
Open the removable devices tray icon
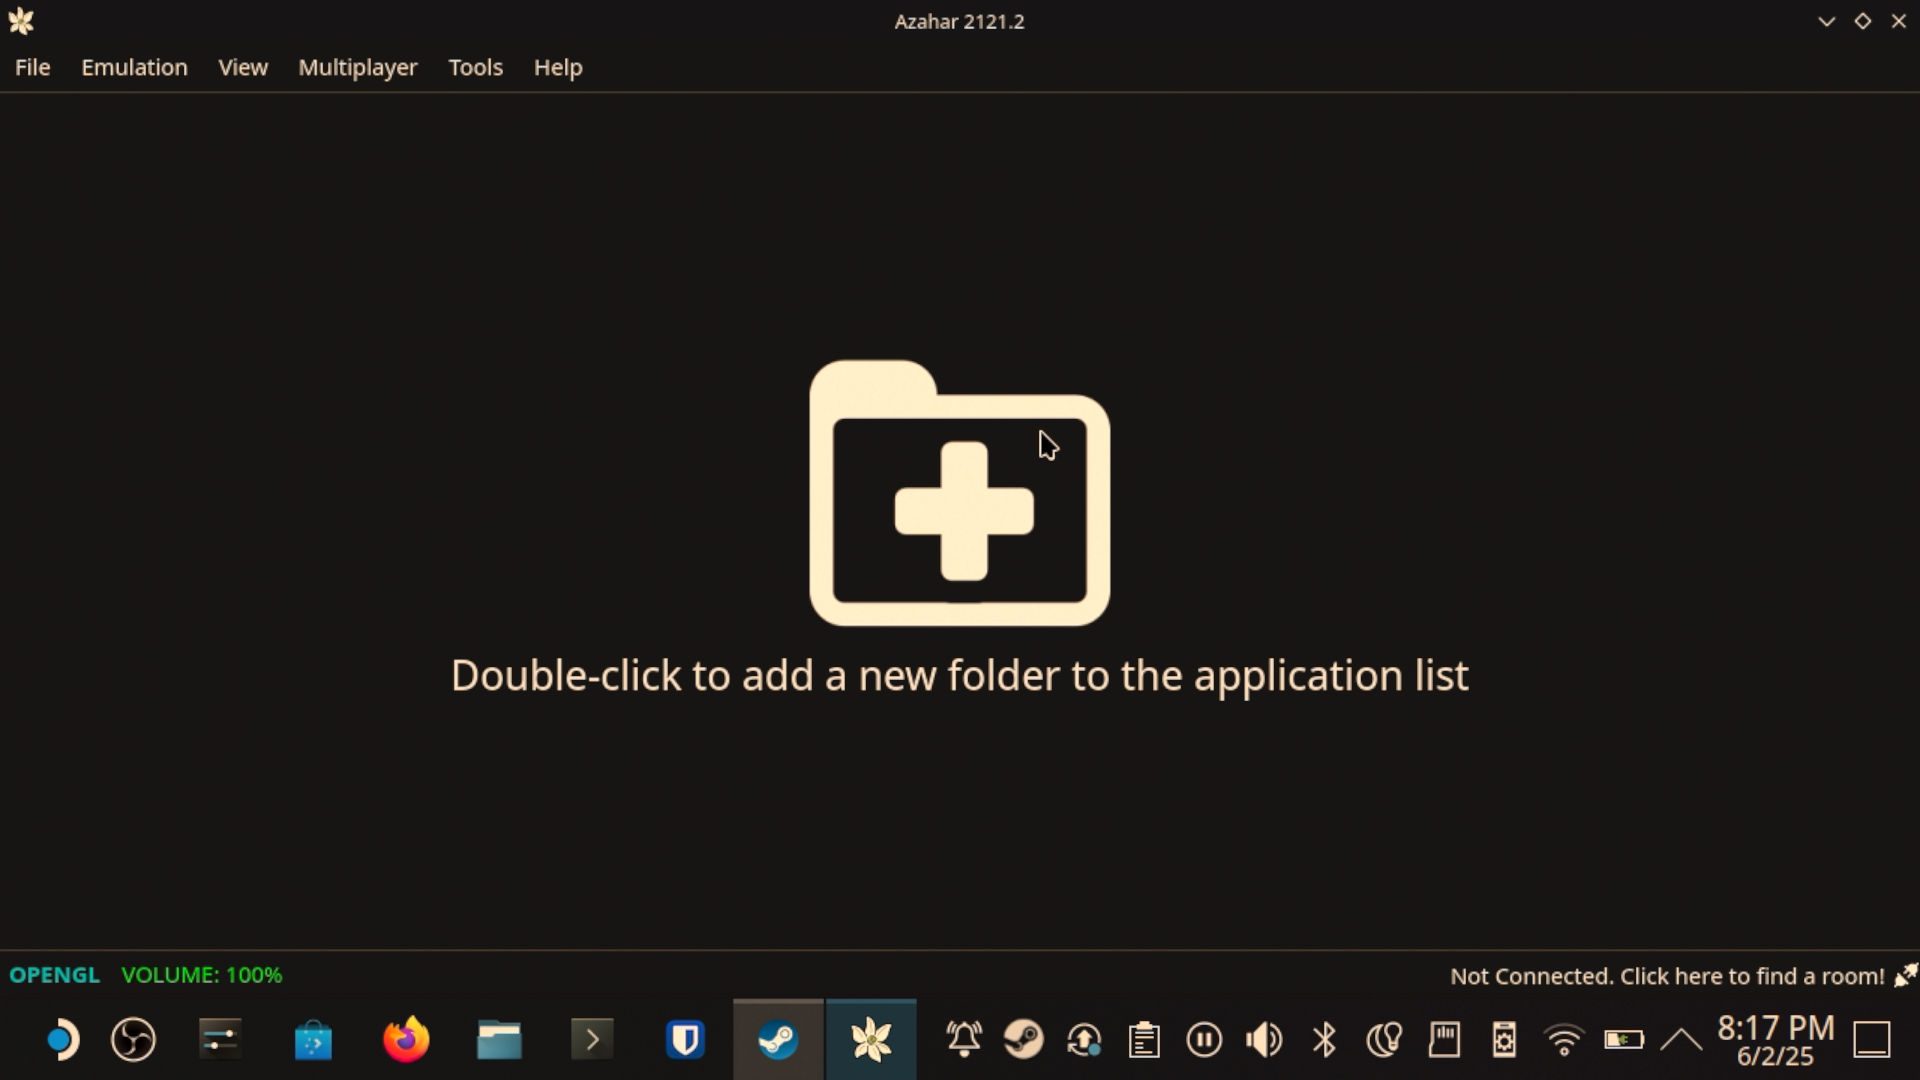click(x=1504, y=1040)
